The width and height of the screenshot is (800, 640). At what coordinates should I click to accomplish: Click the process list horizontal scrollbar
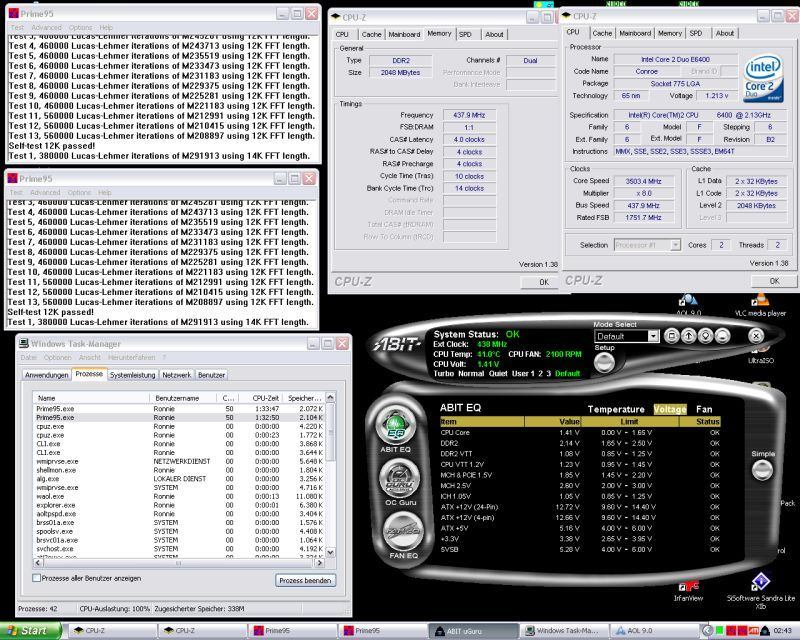pyautogui.click(x=177, y=562)
